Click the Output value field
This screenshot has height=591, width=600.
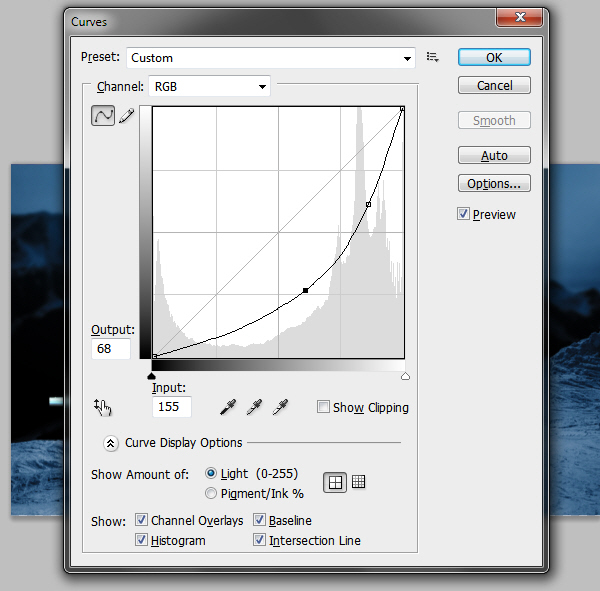point(111,348)
